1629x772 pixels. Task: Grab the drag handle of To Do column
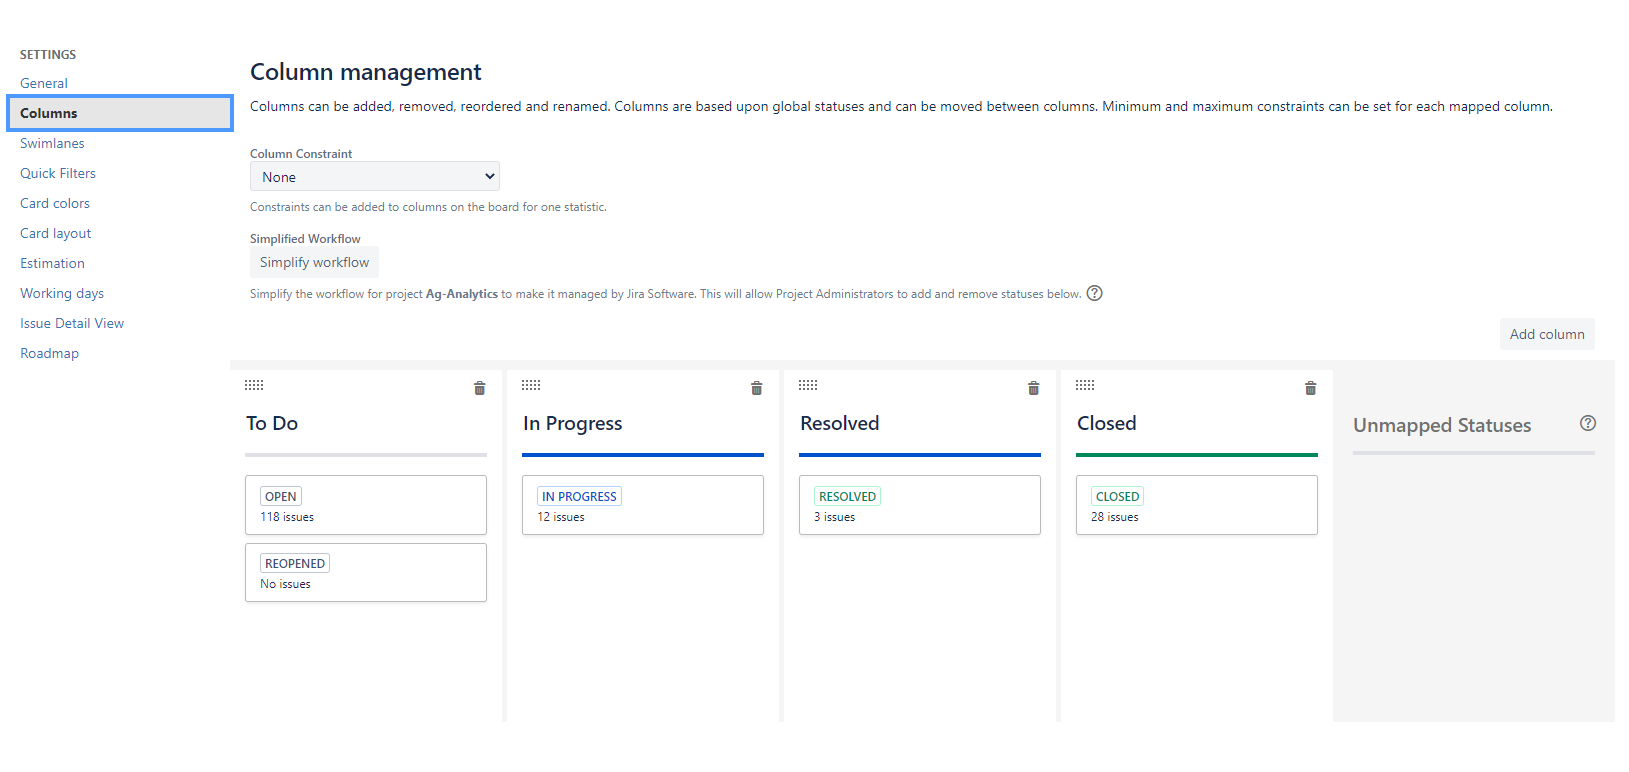254,385
